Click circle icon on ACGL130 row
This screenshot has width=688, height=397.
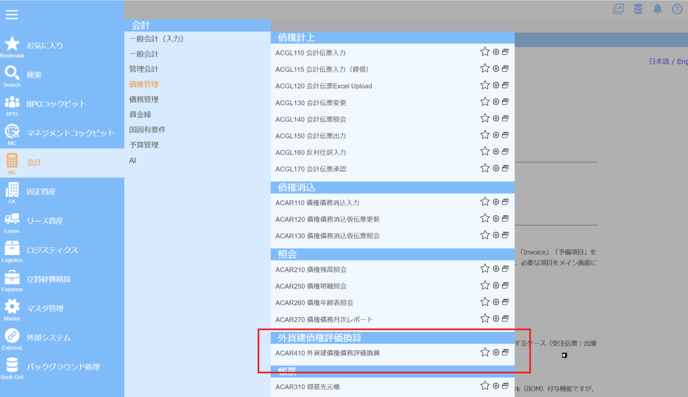point(496,102)
